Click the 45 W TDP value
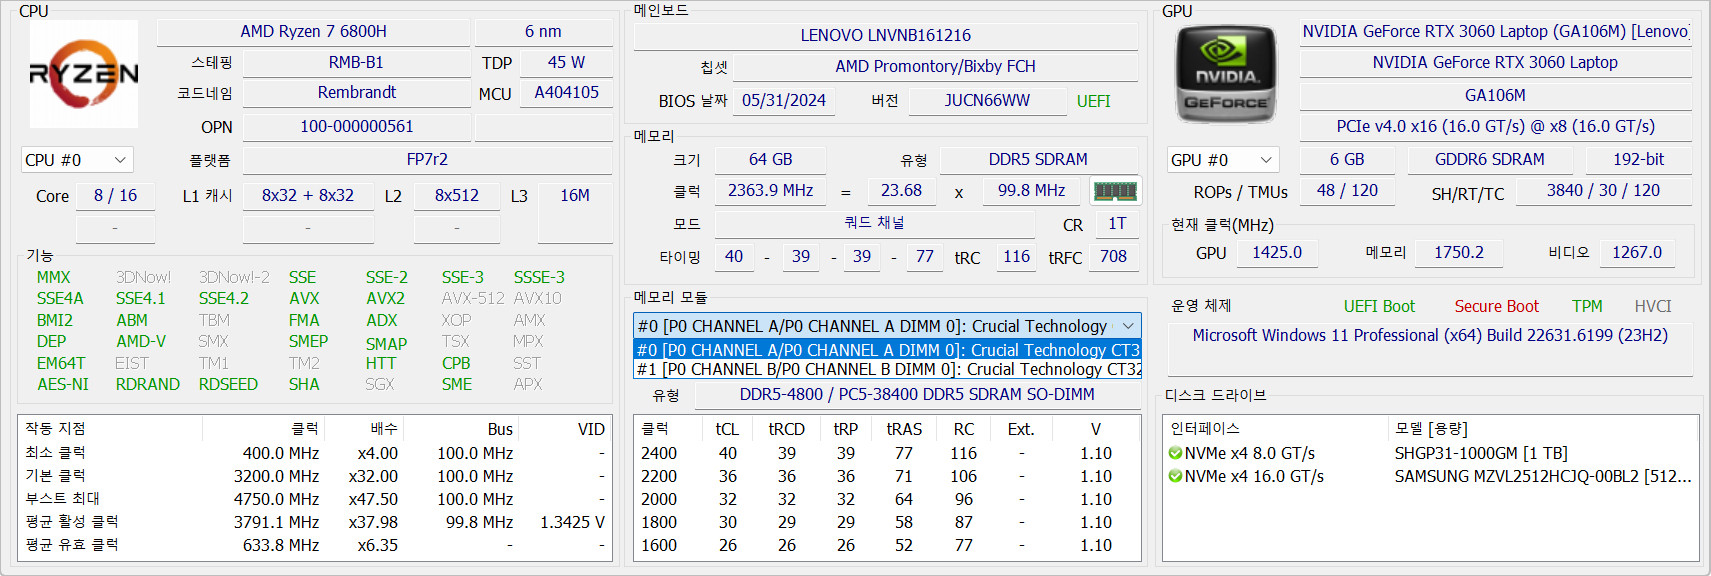Screen dimensions: 1711x576 (566, 62)
